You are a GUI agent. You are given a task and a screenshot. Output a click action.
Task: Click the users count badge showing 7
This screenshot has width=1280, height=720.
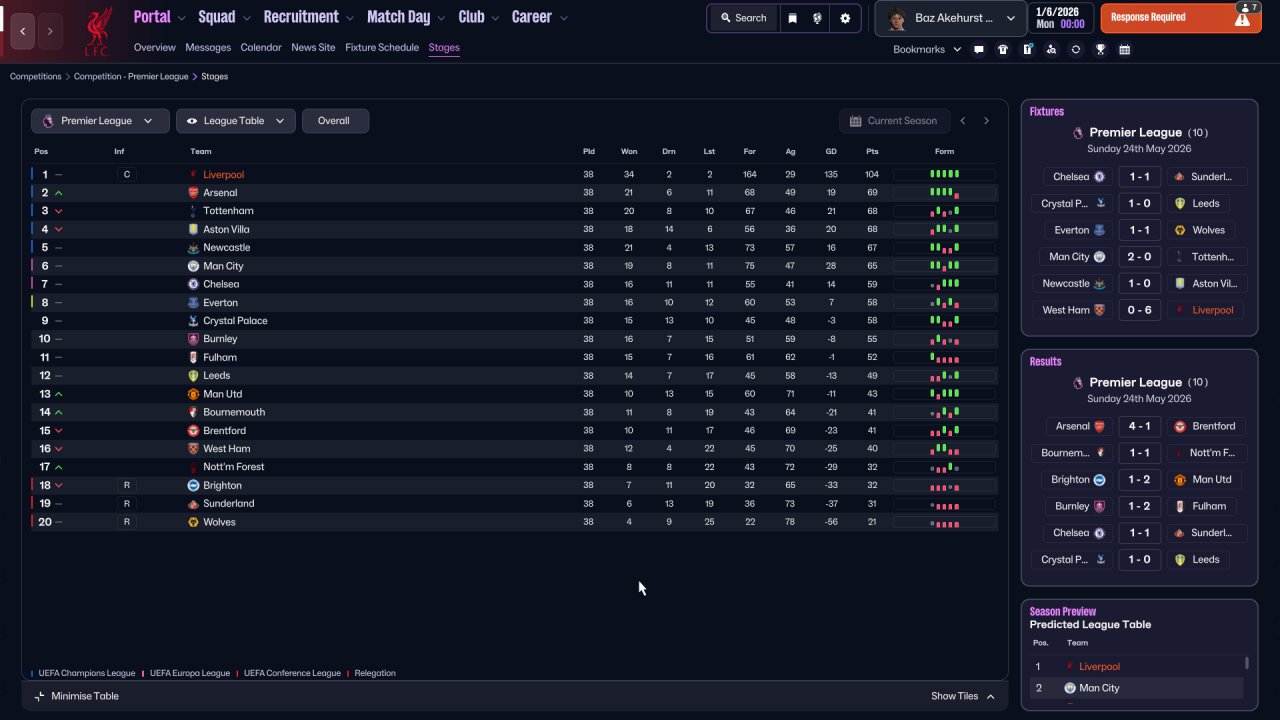tap(1248, 7)
